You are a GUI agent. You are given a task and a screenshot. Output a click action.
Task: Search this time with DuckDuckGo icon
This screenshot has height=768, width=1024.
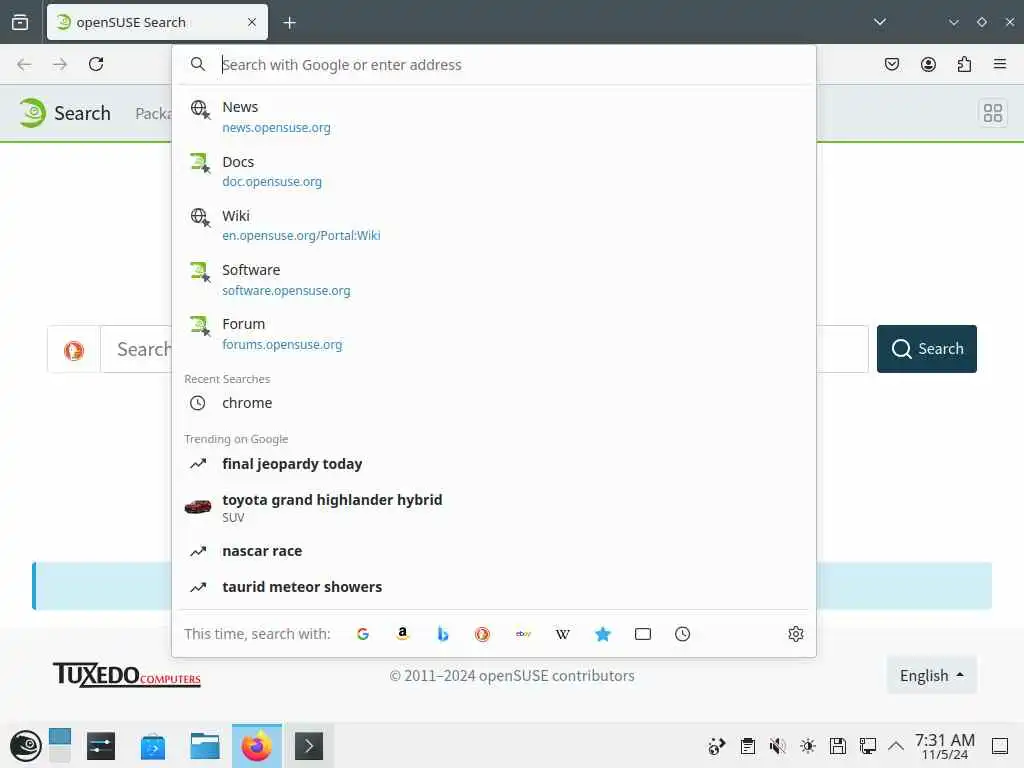pos(483,634)
